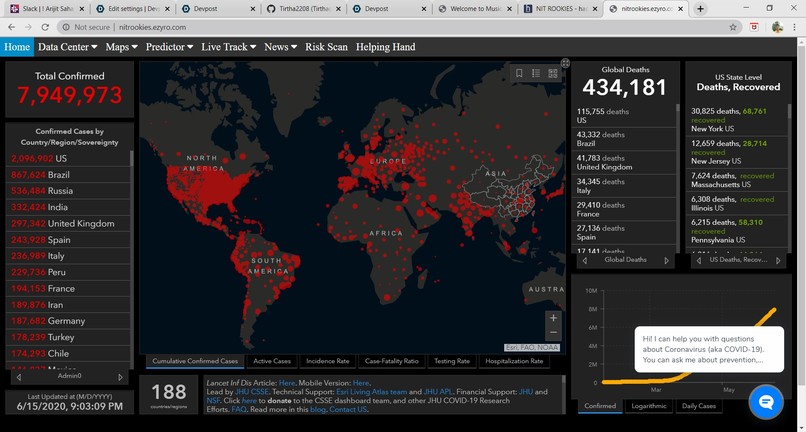Reload the nitrookies page
806x432 pixels.
point(45,27)
